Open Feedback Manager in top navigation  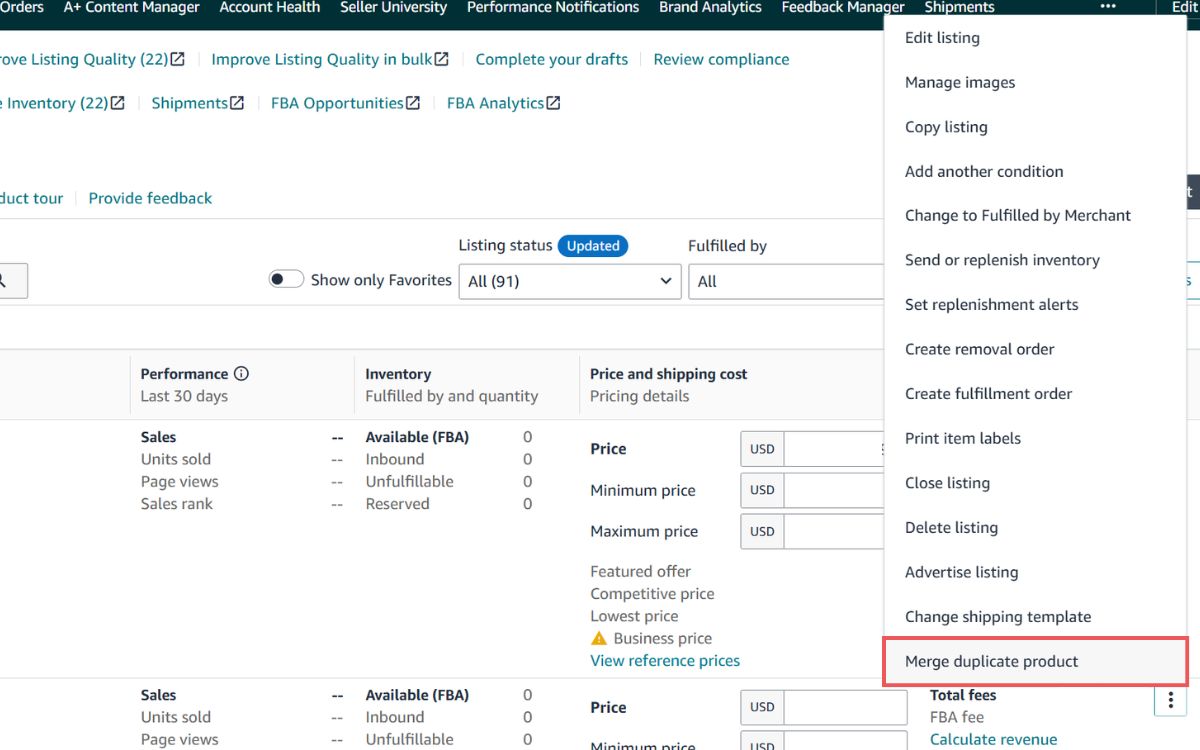coord(843,7)
